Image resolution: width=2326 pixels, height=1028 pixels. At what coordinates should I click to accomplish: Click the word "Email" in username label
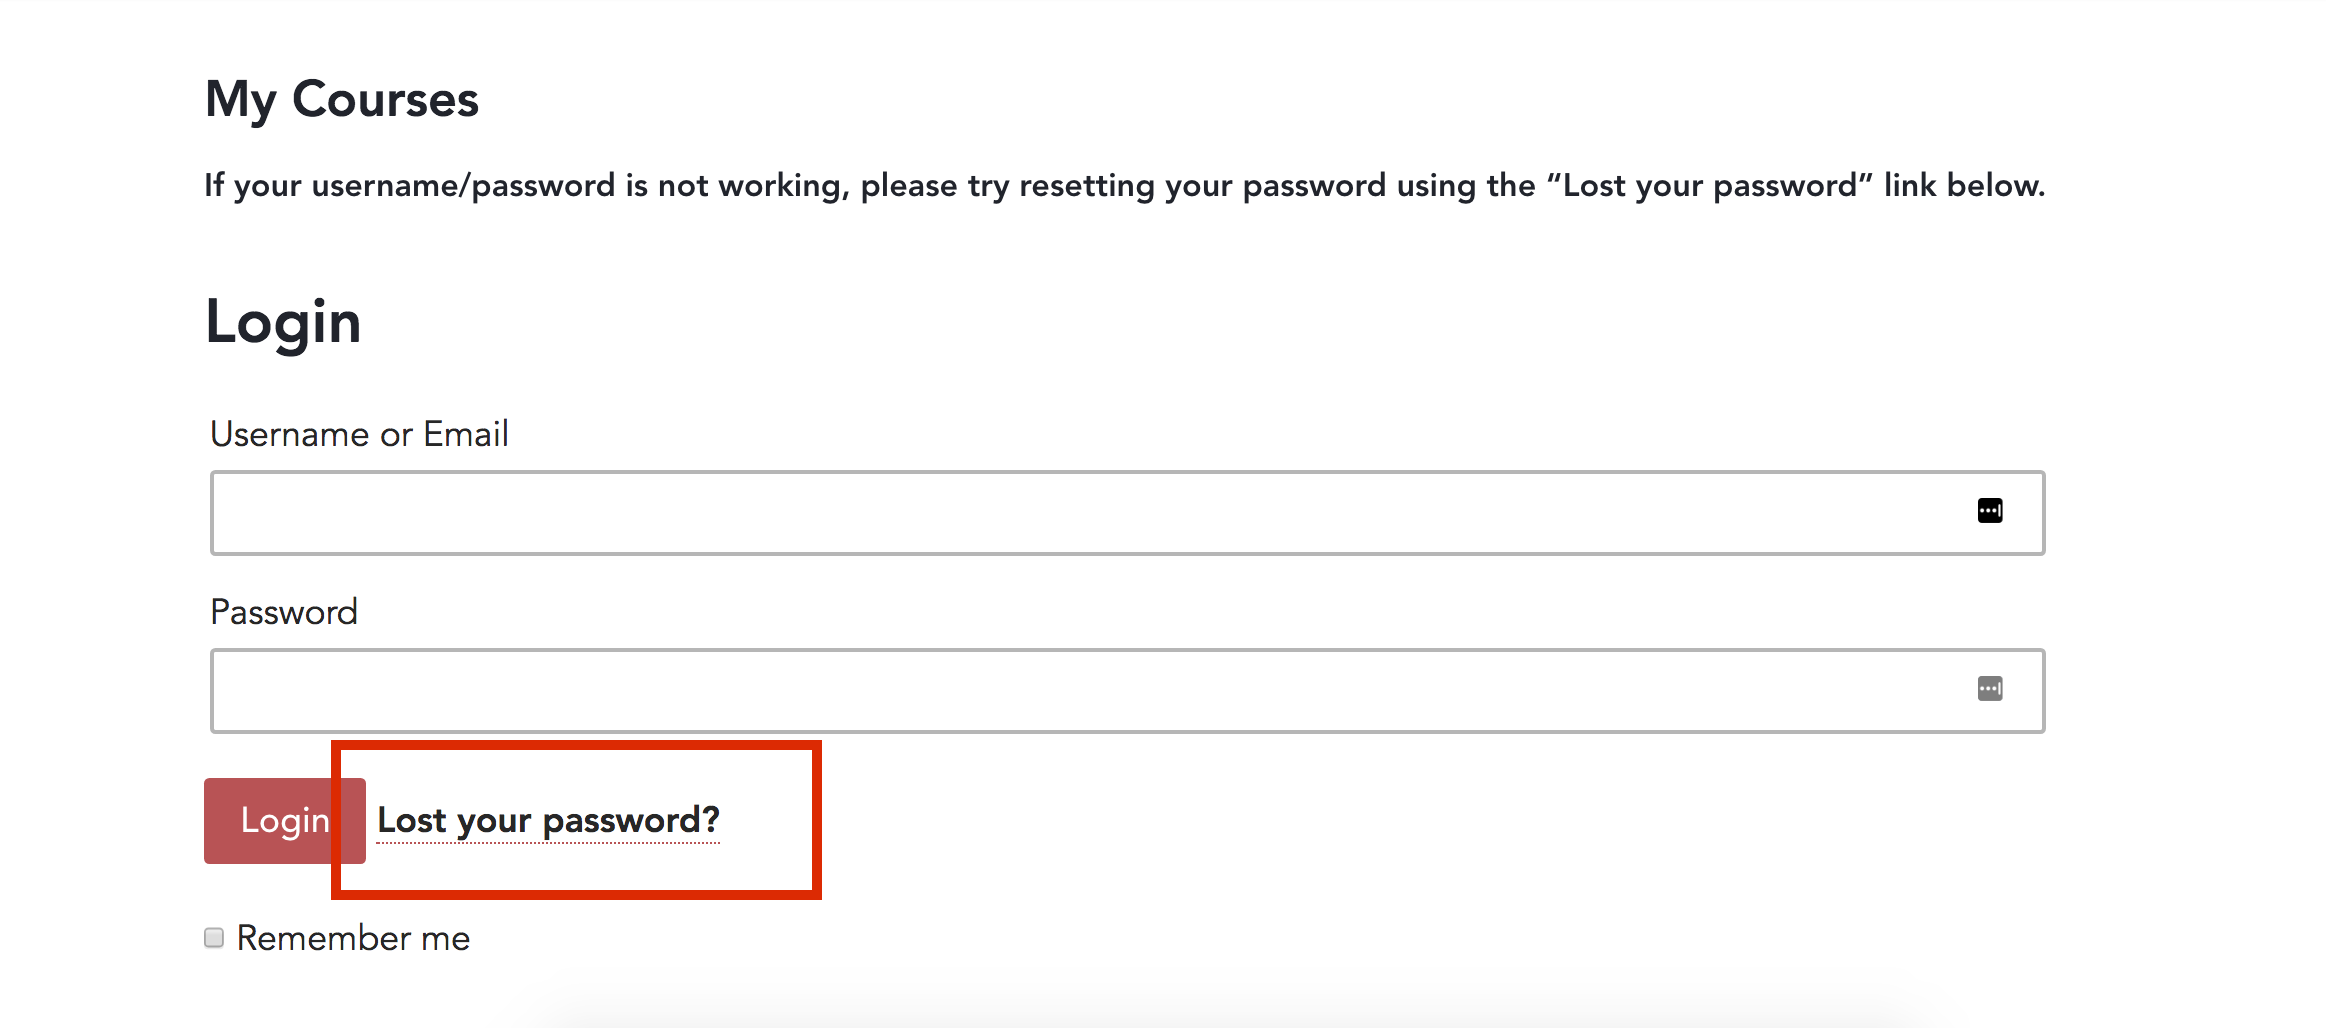(466, 434)
